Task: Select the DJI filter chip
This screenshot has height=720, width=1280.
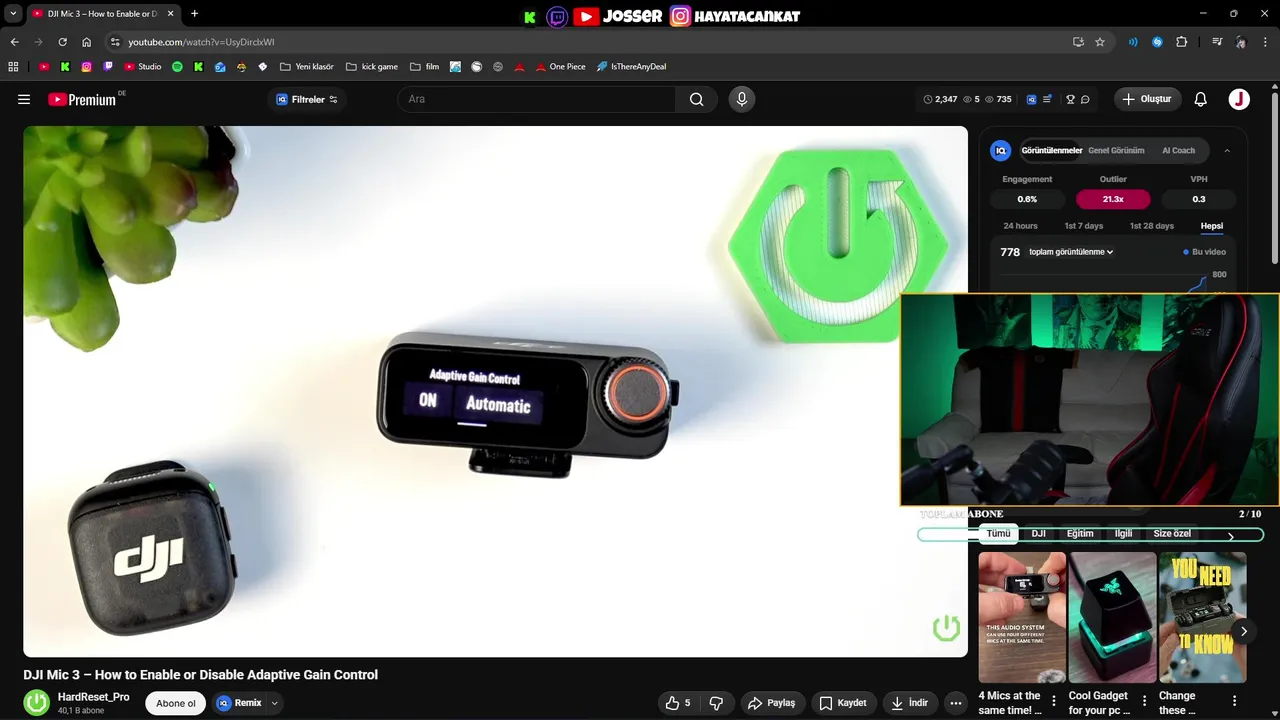Action: 1039,534
